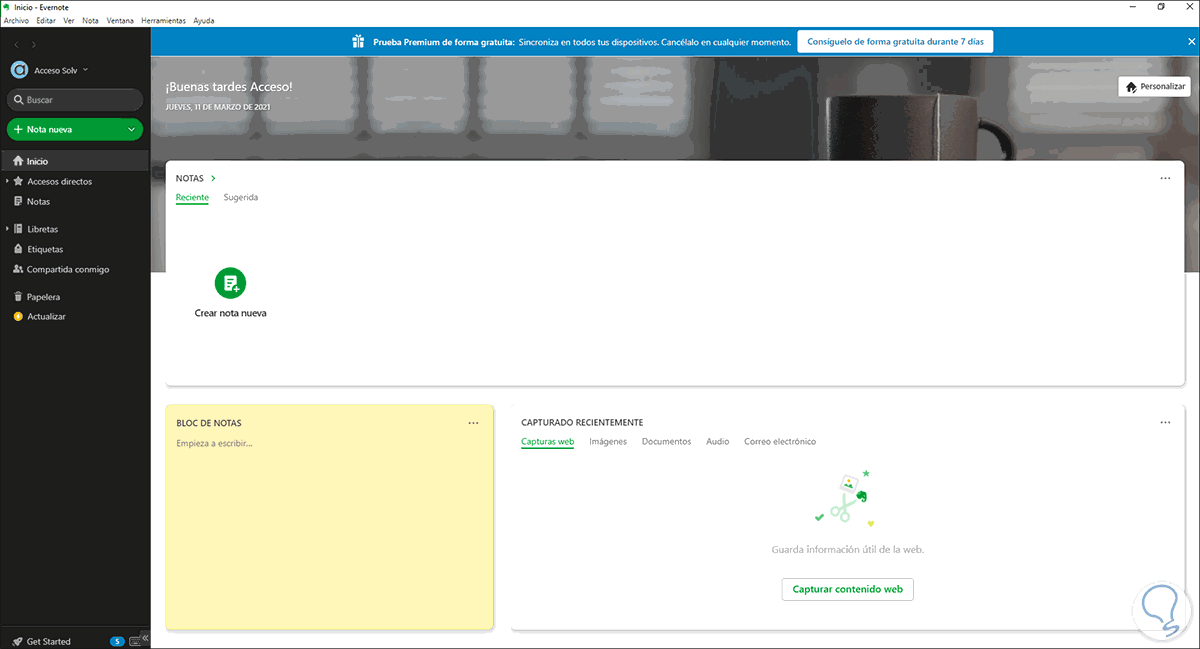This screenshot has width=1200, height=649.
Task: Click the BLOC DE NOTAS title
Action: click(208, 423)
